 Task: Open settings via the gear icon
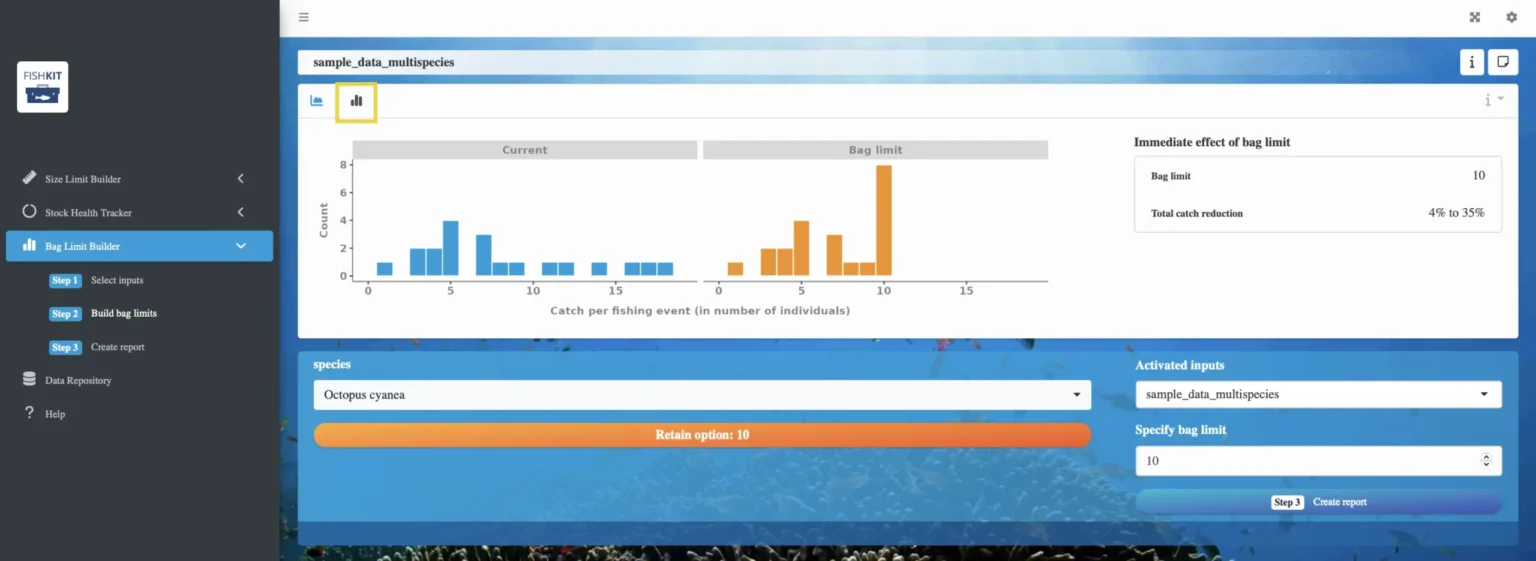coord(1511,17)
